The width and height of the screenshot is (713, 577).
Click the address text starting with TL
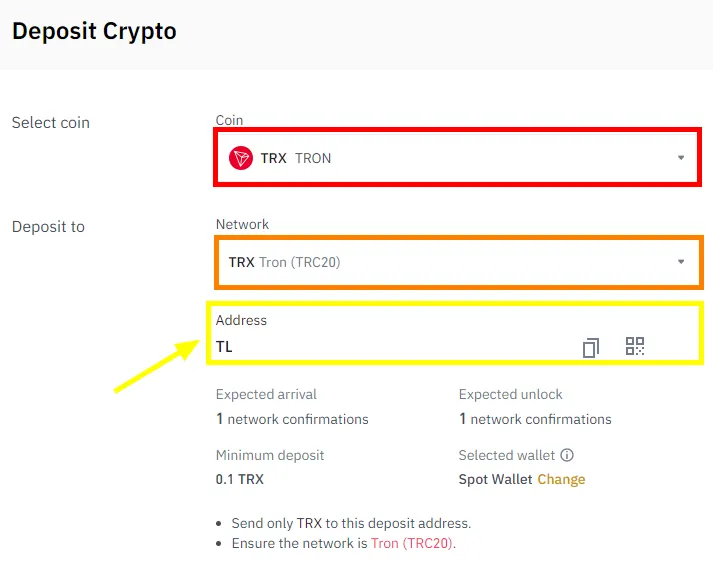click(x=224, y=347)
